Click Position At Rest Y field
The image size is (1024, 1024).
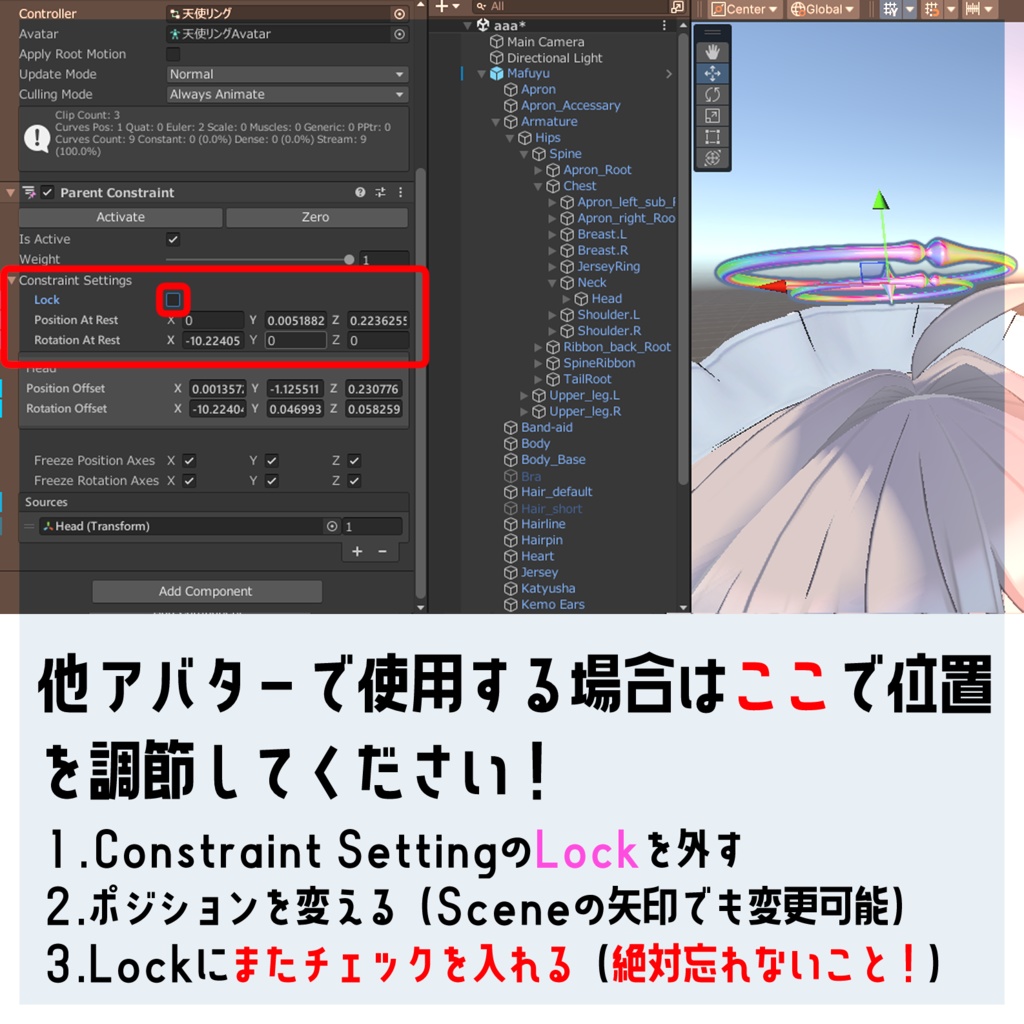295,320
